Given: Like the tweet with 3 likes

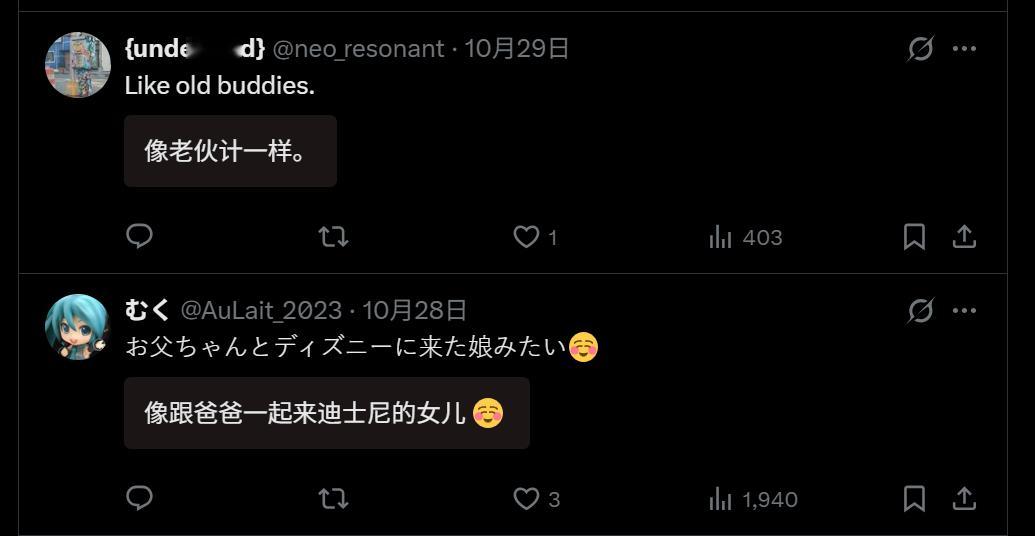Looking at the screenshot, I should (x=537, y=499).
